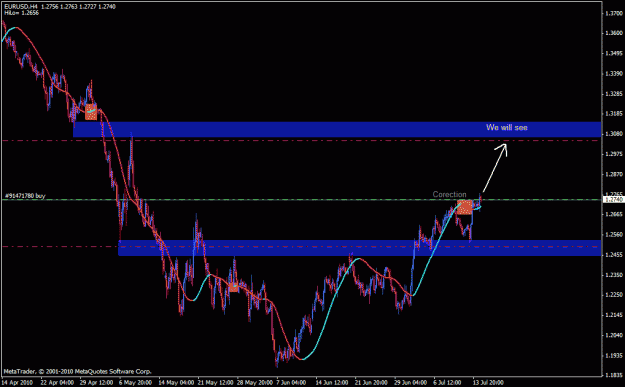Click the 1.2145 price axis label
The height and width of the screenshot is (387, 625).
[x=613, y=315]
